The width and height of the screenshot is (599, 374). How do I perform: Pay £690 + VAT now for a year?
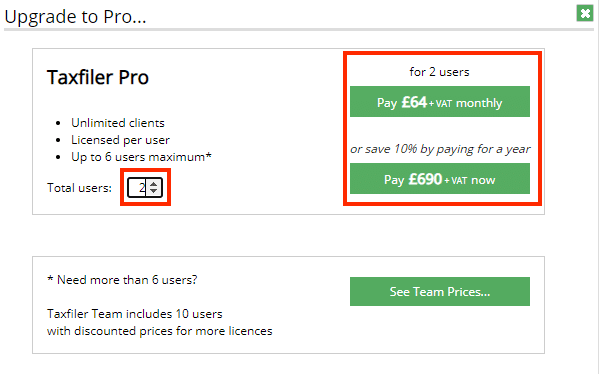point(440,179)
